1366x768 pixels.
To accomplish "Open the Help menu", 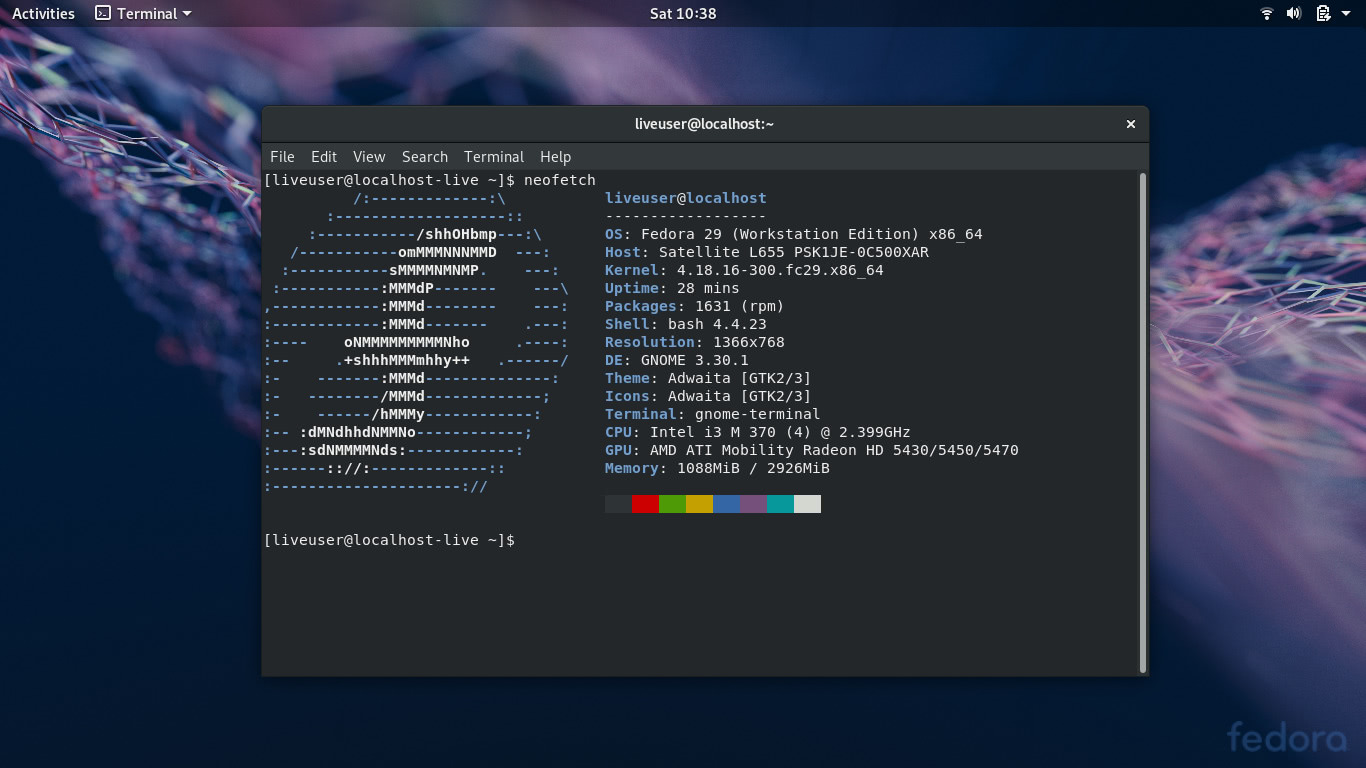I will (555, 157).
